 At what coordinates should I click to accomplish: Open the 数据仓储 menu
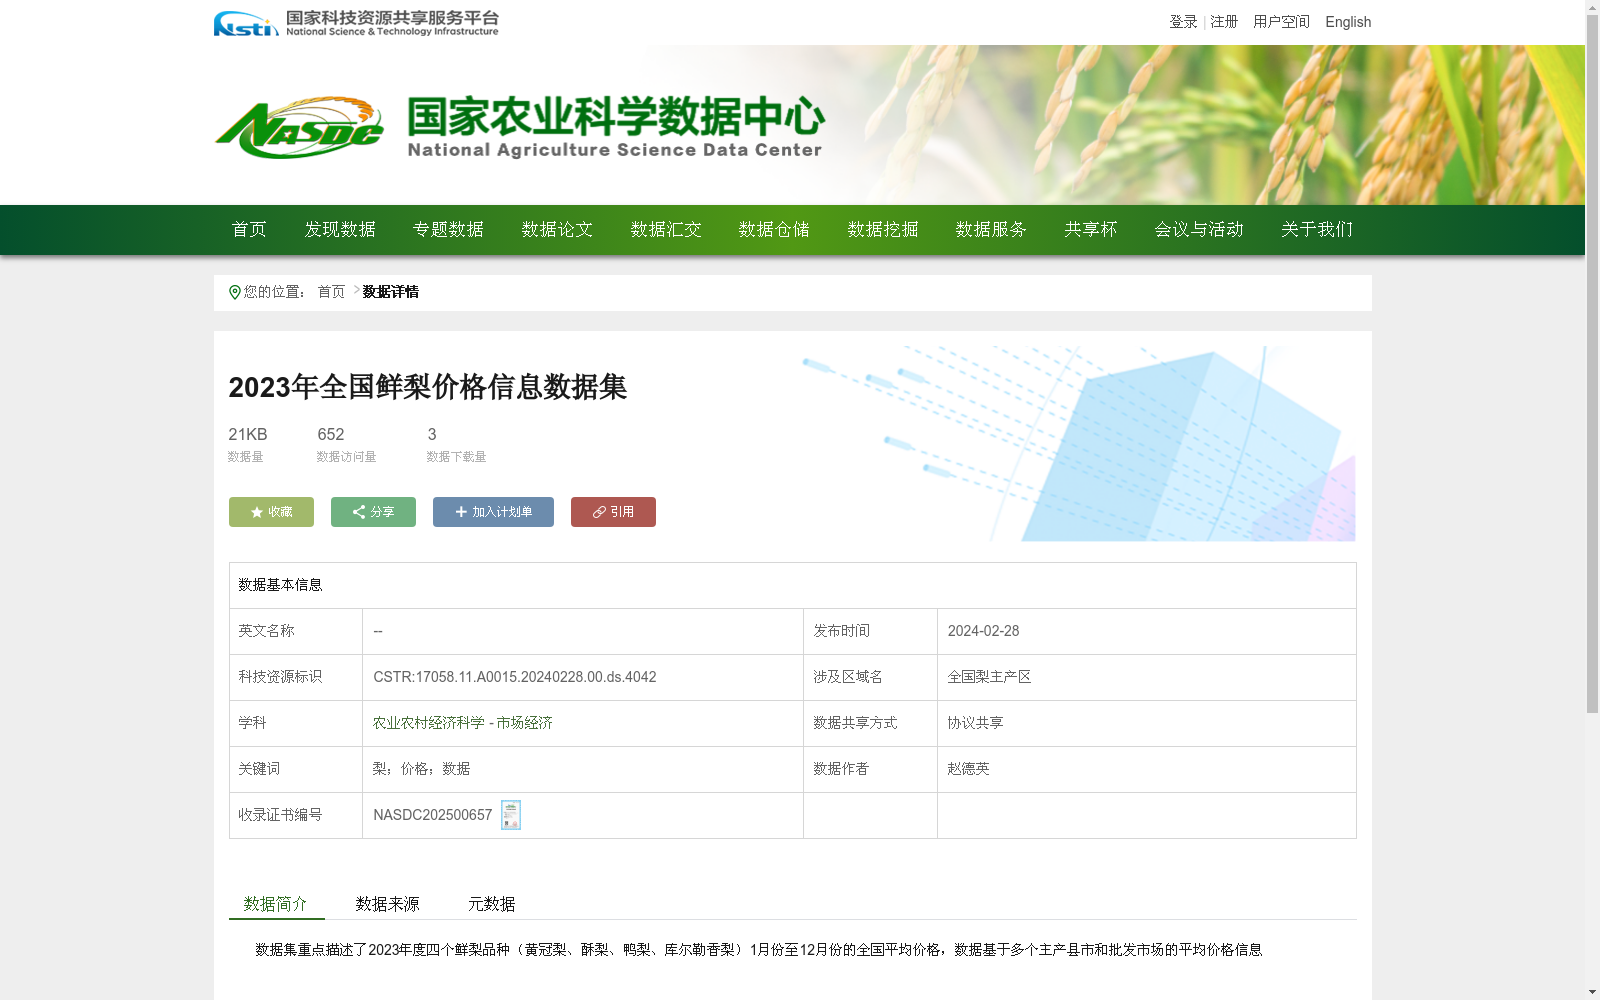774,230
